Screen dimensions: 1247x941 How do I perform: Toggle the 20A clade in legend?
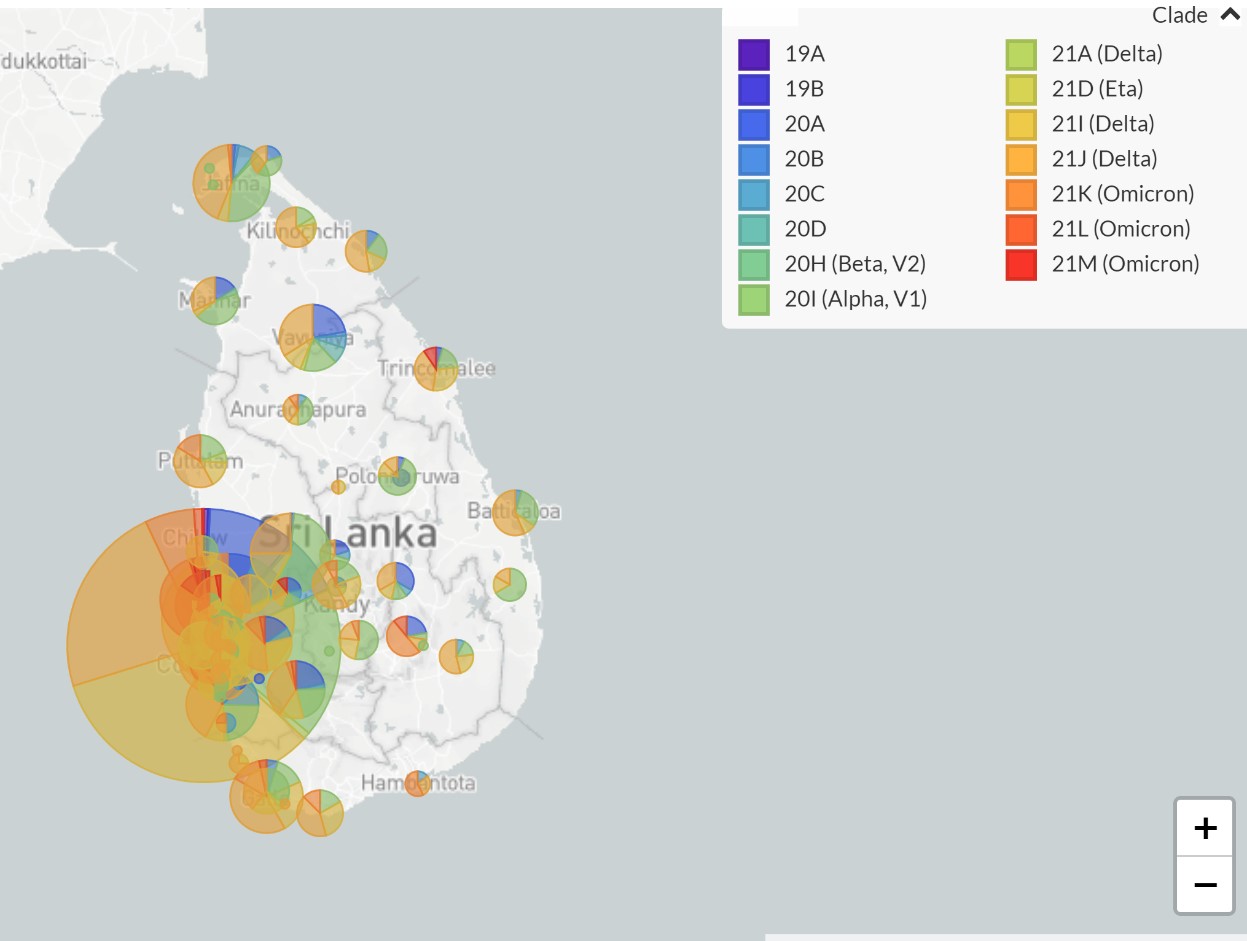pyautogui.click(x=804, y=124)
